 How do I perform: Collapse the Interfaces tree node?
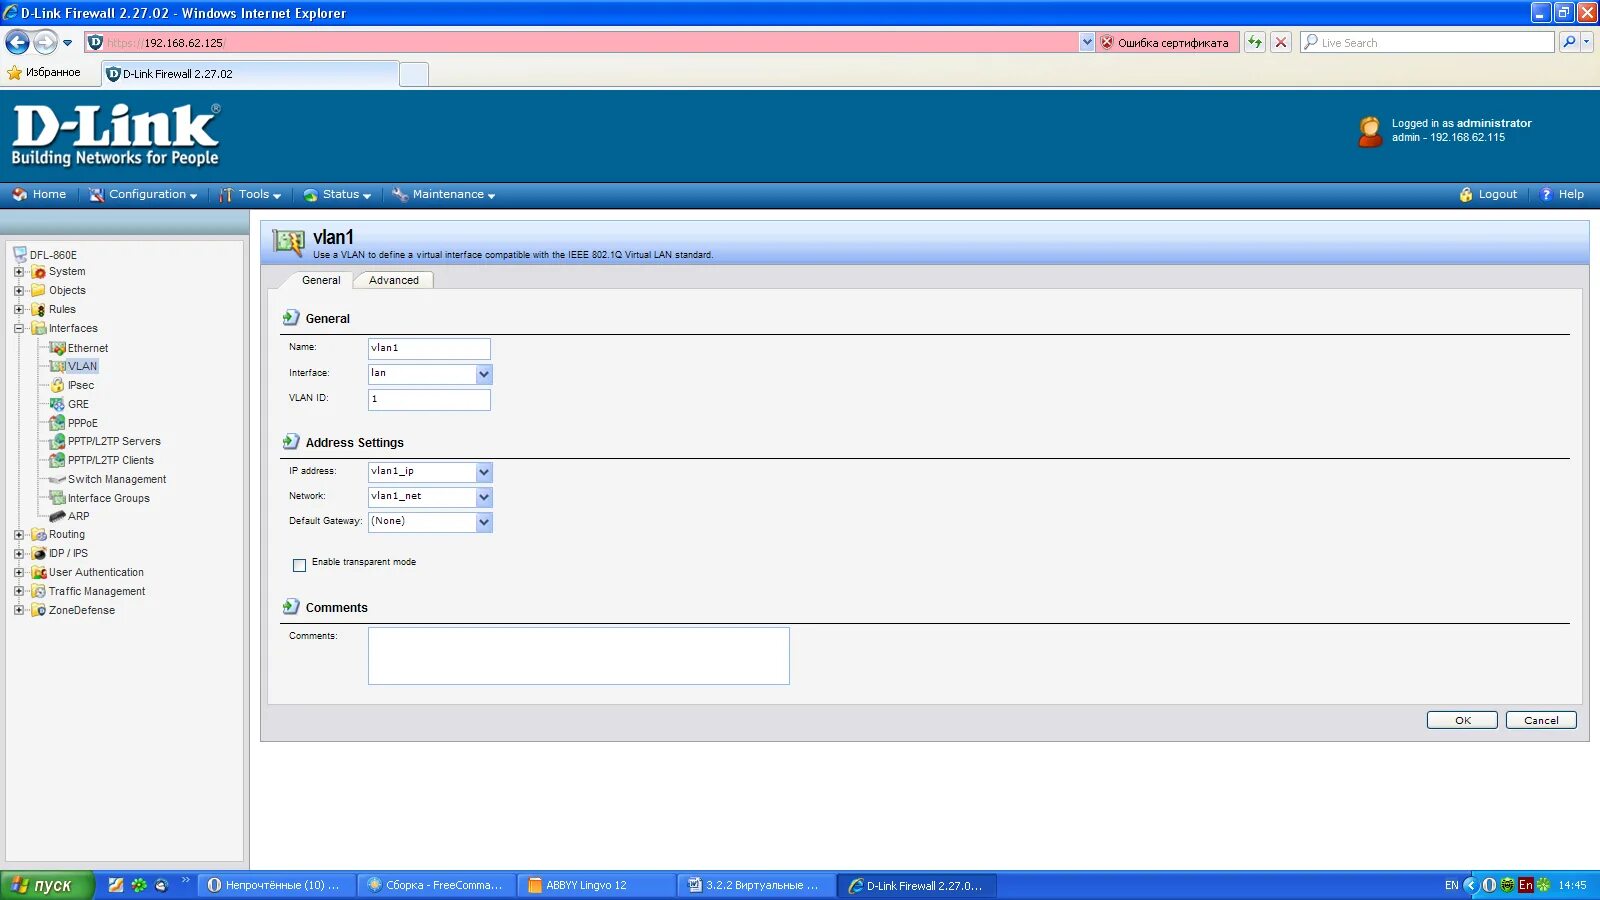[18, 328]
